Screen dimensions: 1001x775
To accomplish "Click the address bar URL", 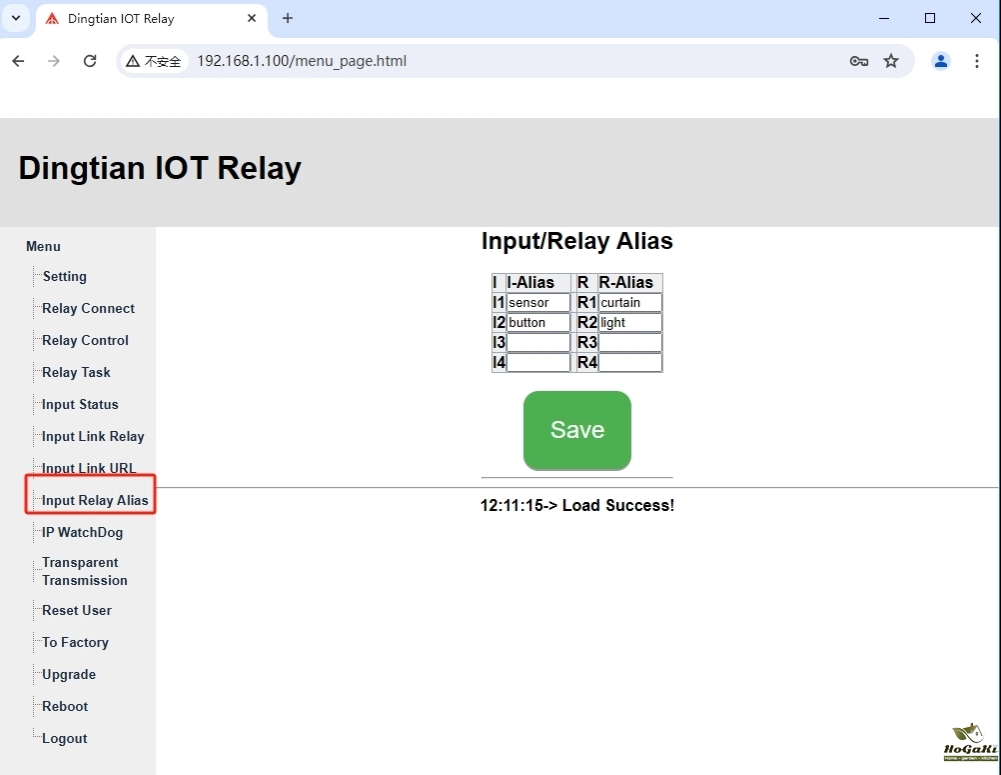I will coord(301,61).
